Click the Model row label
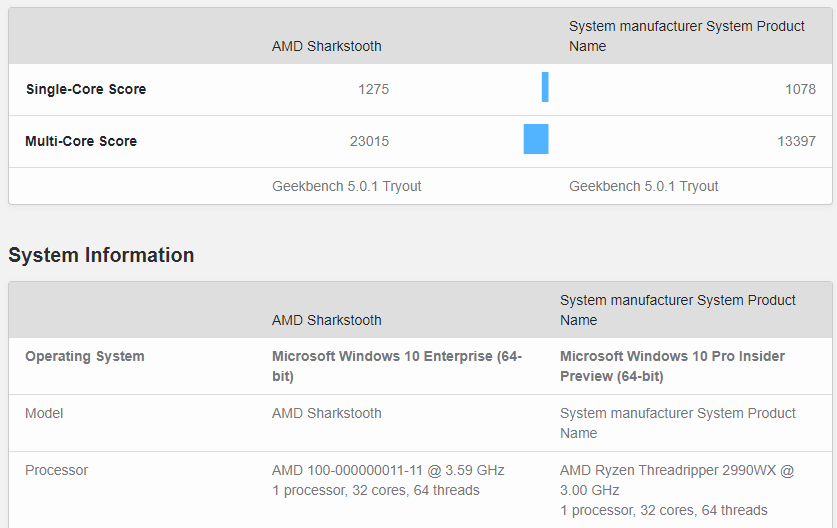837x528 pixels. (x=44, y=414)
